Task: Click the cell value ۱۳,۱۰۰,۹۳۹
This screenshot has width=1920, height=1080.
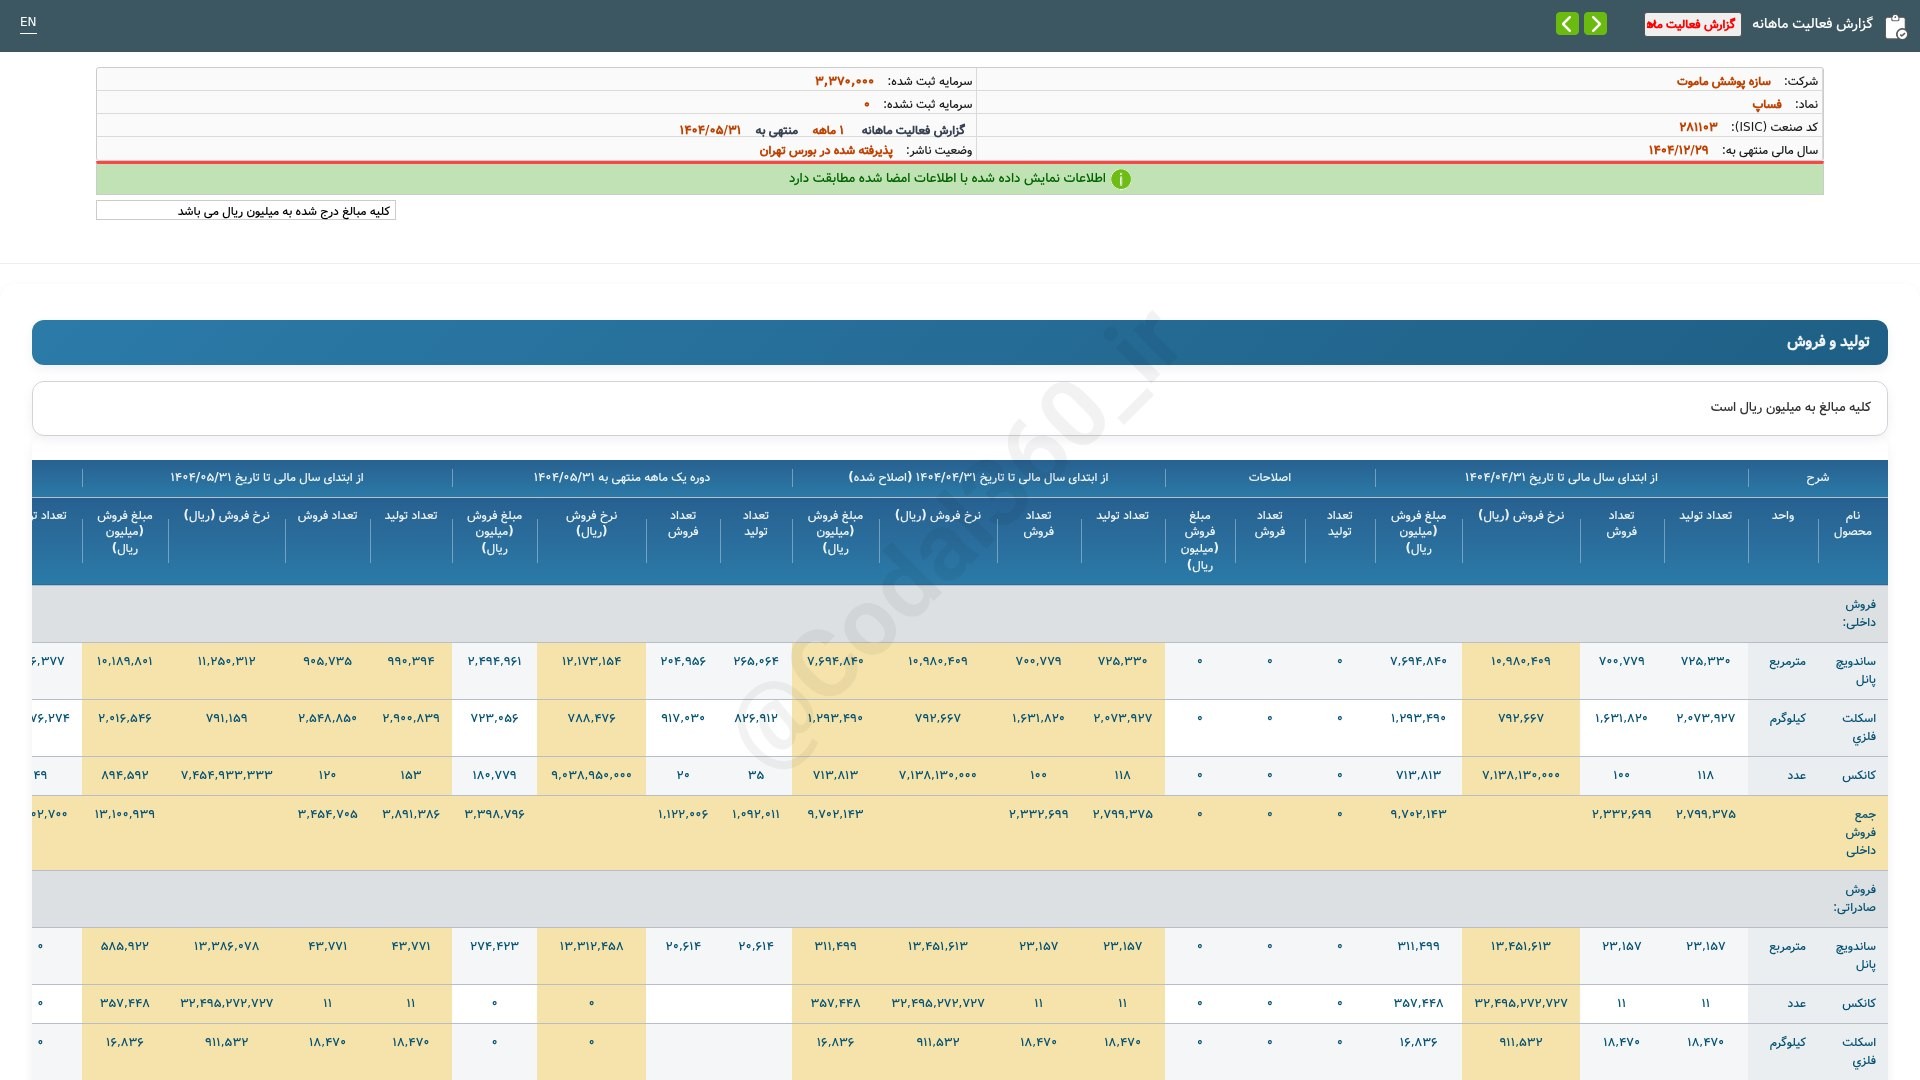Action: click(125, 814)
